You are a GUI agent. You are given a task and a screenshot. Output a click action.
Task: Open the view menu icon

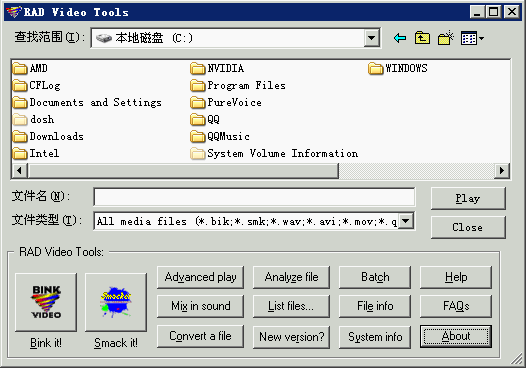click(472, 38)
